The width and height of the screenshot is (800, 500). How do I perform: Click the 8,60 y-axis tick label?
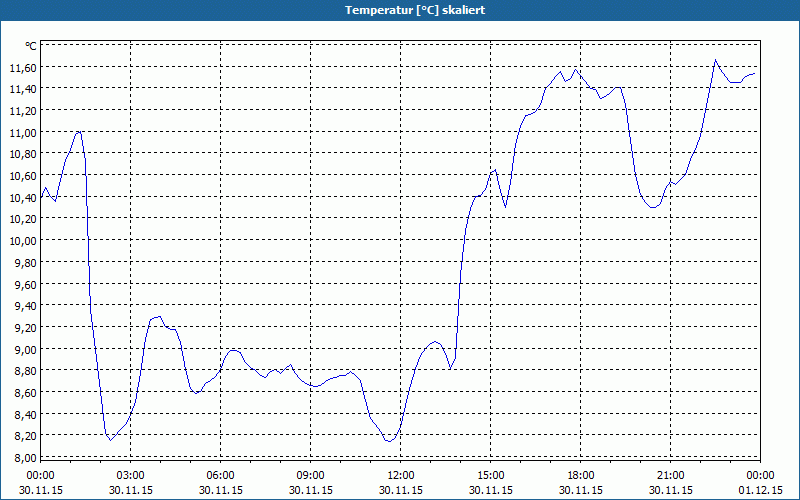click(25, 392)
